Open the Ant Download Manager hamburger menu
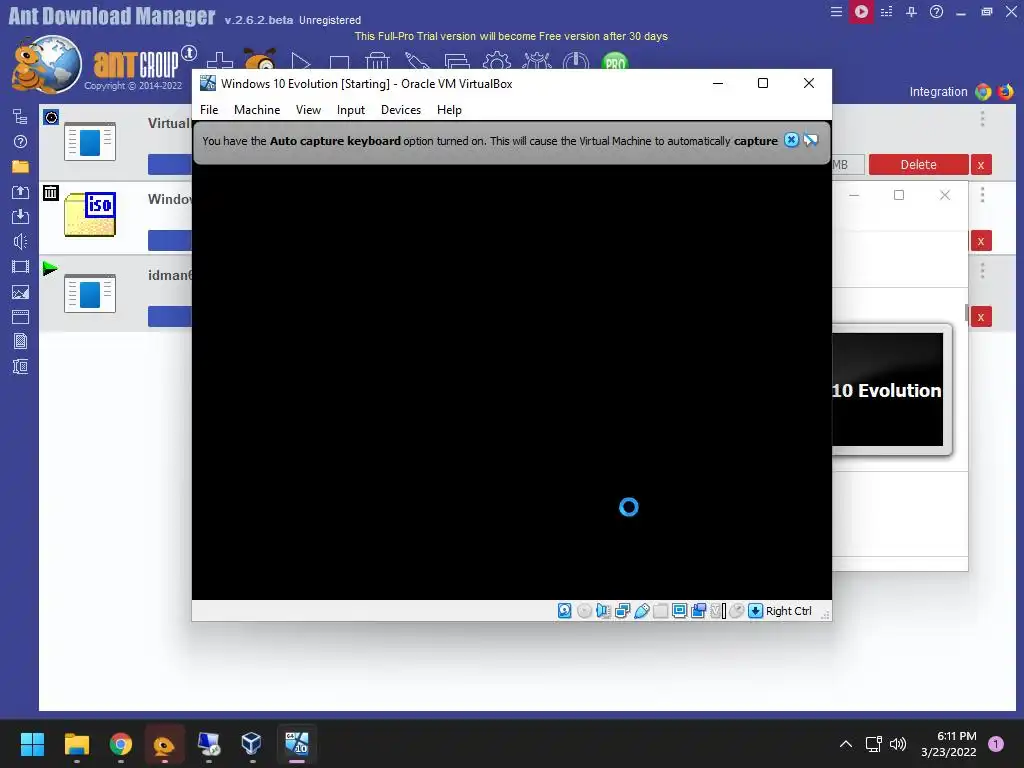Screen dimensions: 1024x768 click(x=835, y=12)
